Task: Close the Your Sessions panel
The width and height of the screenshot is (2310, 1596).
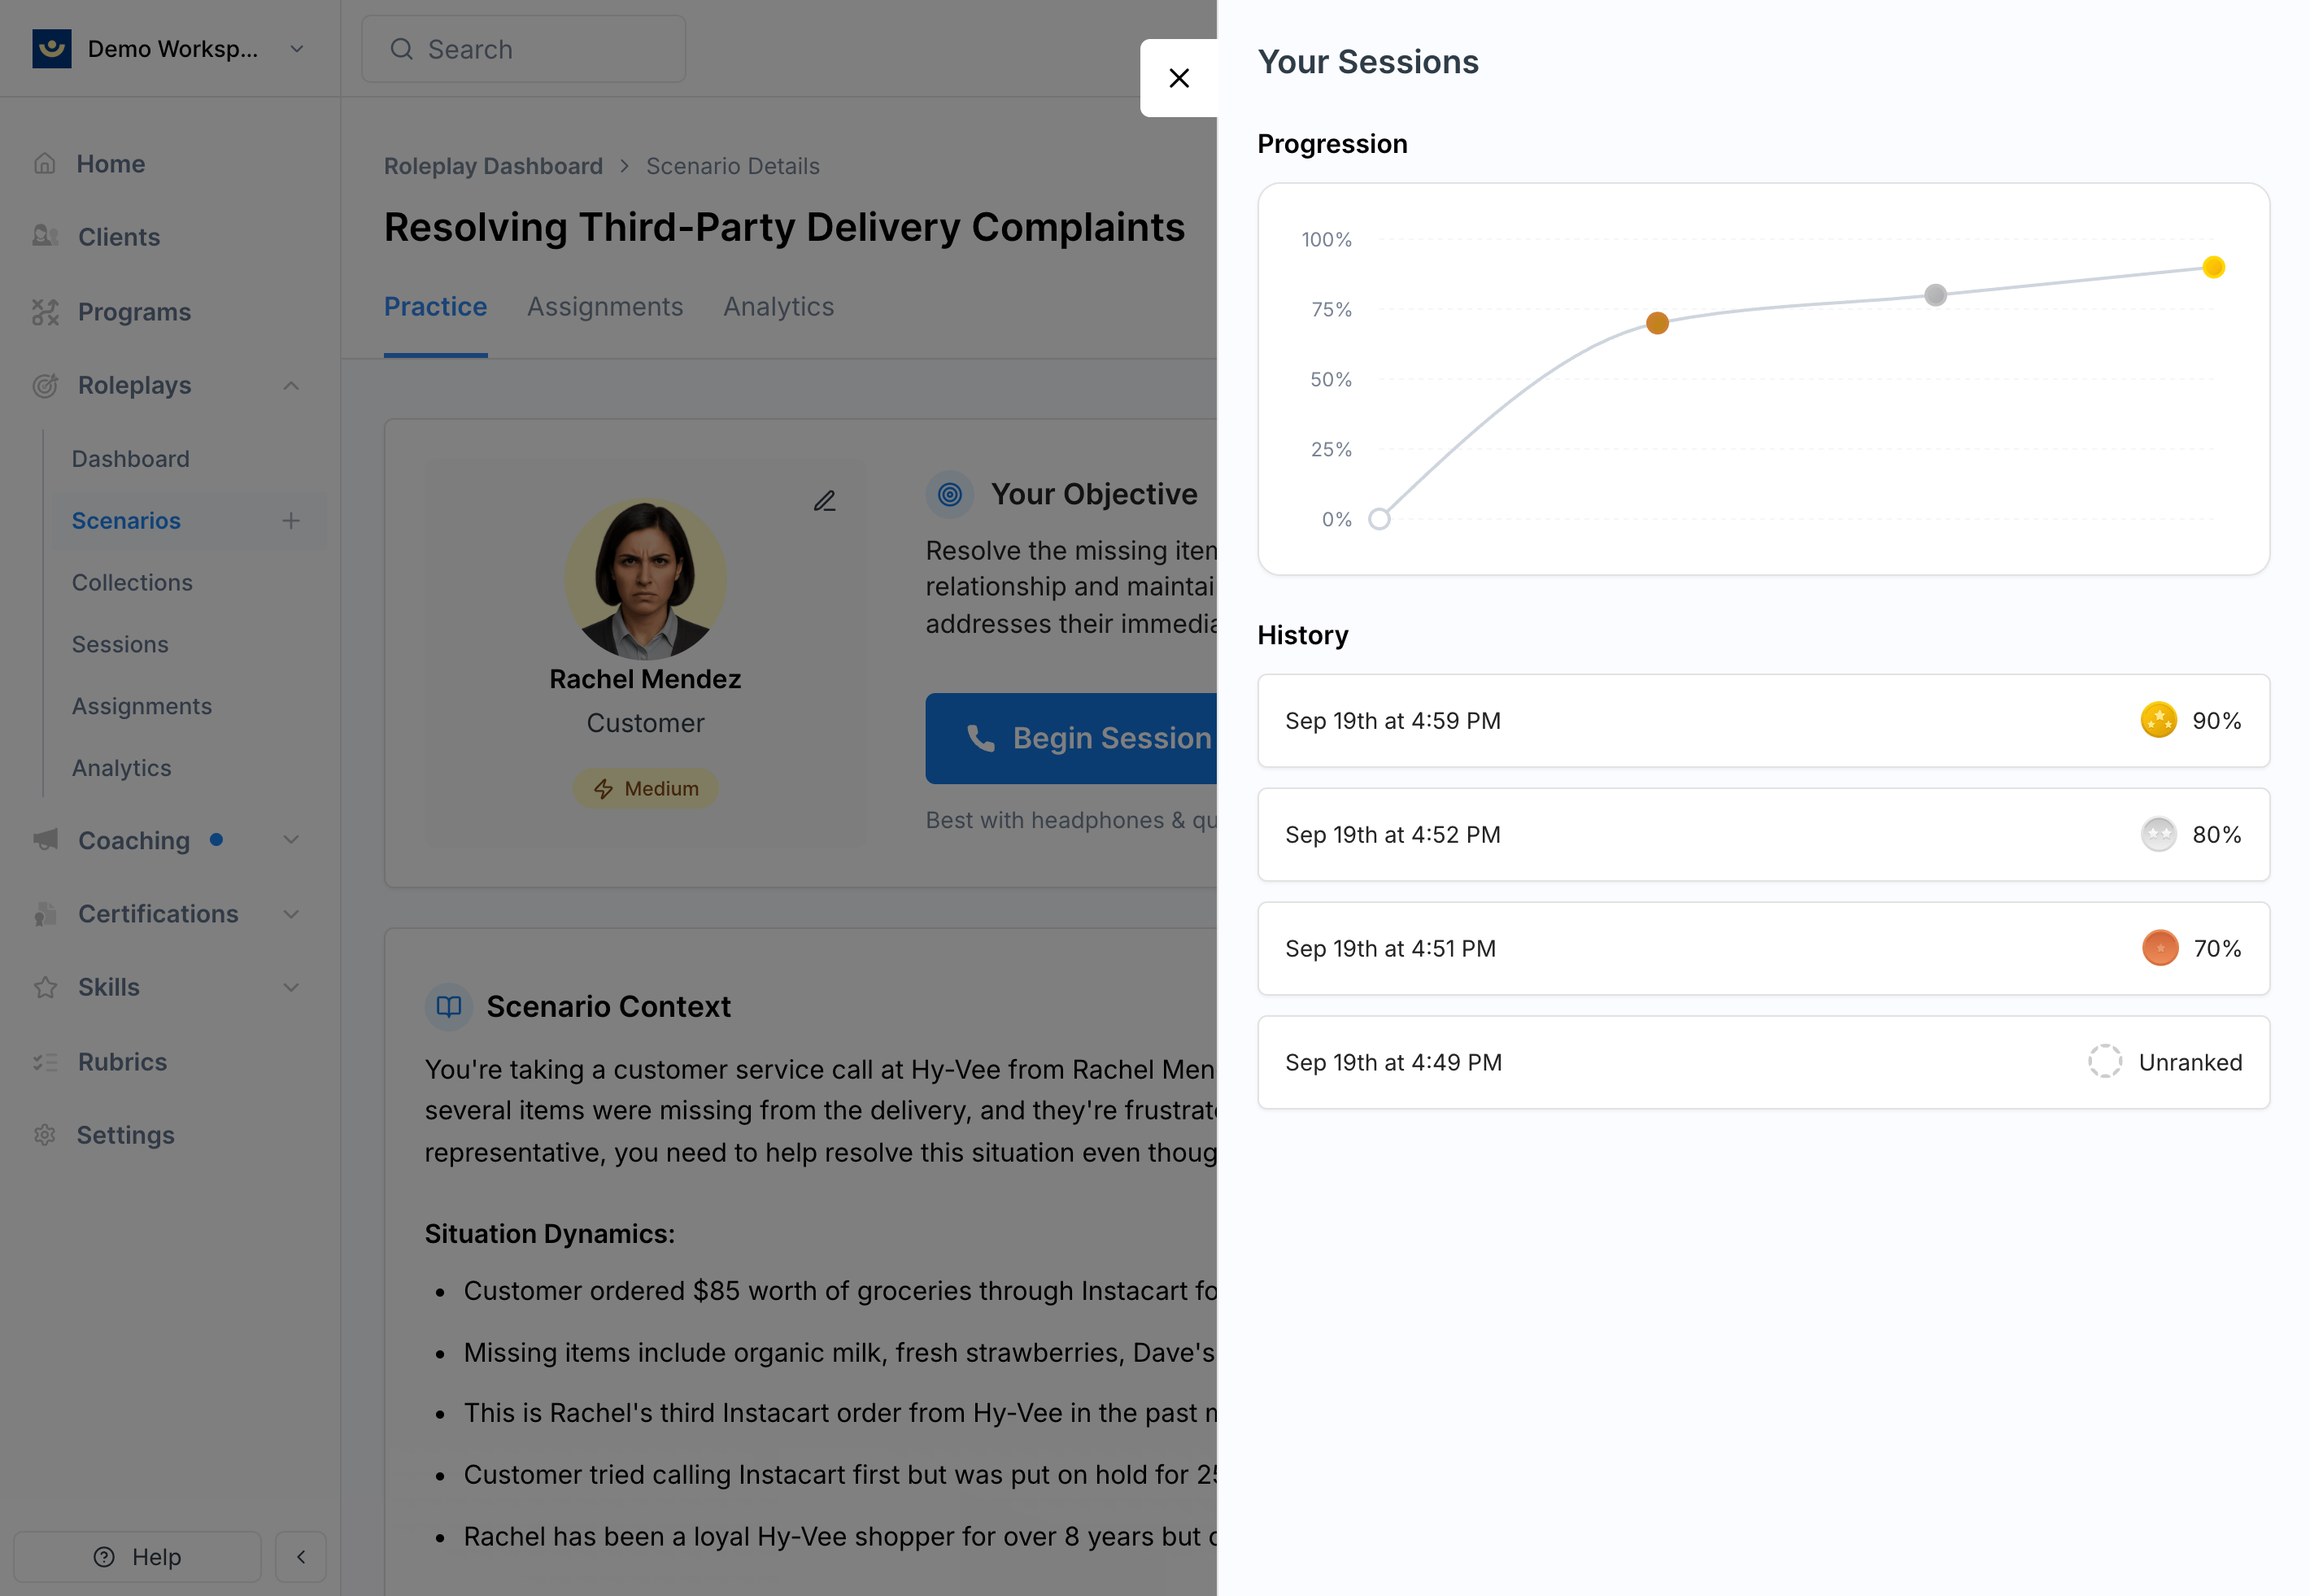Action: [x=1179, y=78]
